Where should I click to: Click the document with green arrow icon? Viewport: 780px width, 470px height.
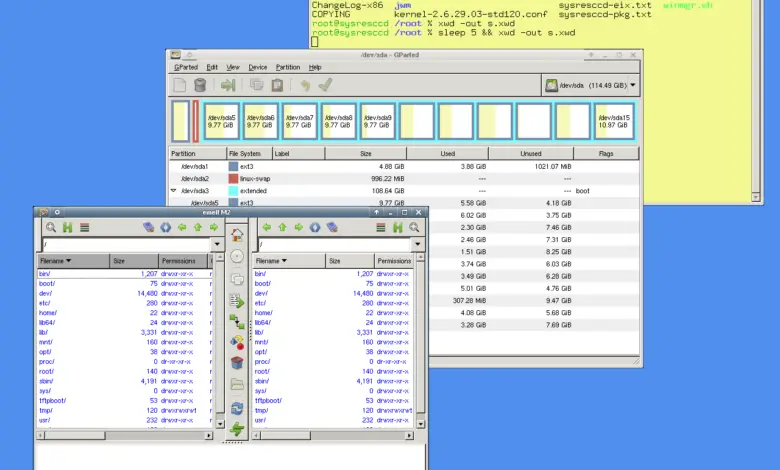pos(237,301)
